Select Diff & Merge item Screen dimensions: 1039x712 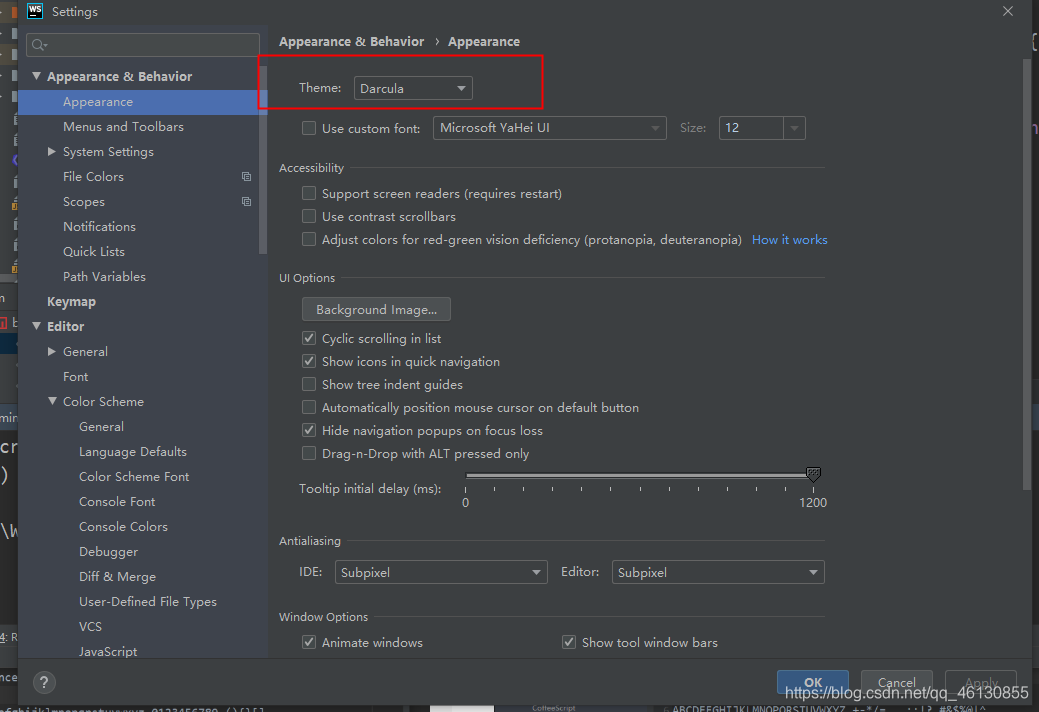[117, 577]
